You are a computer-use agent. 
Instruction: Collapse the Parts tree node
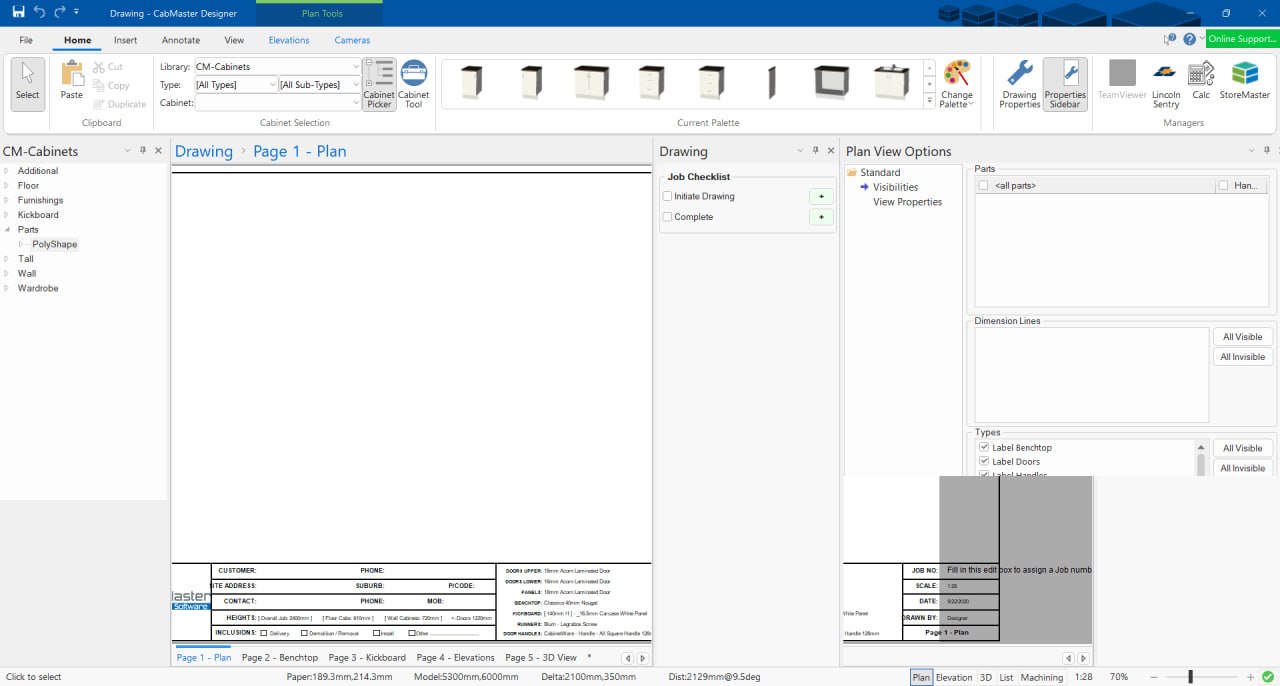(7, 229)
